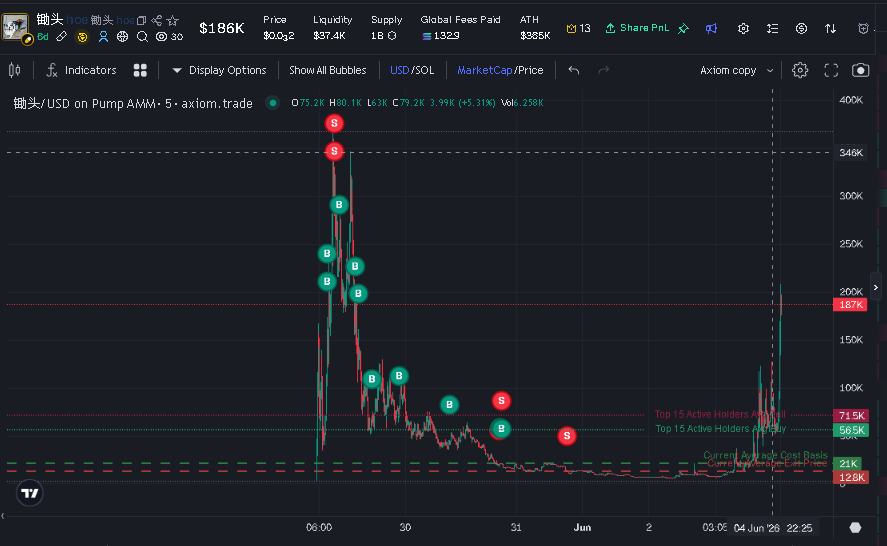887x546 pixels.
Task: Switch chart to MarketCap mode
Action: pyautogui.click(x=484, y=70)
